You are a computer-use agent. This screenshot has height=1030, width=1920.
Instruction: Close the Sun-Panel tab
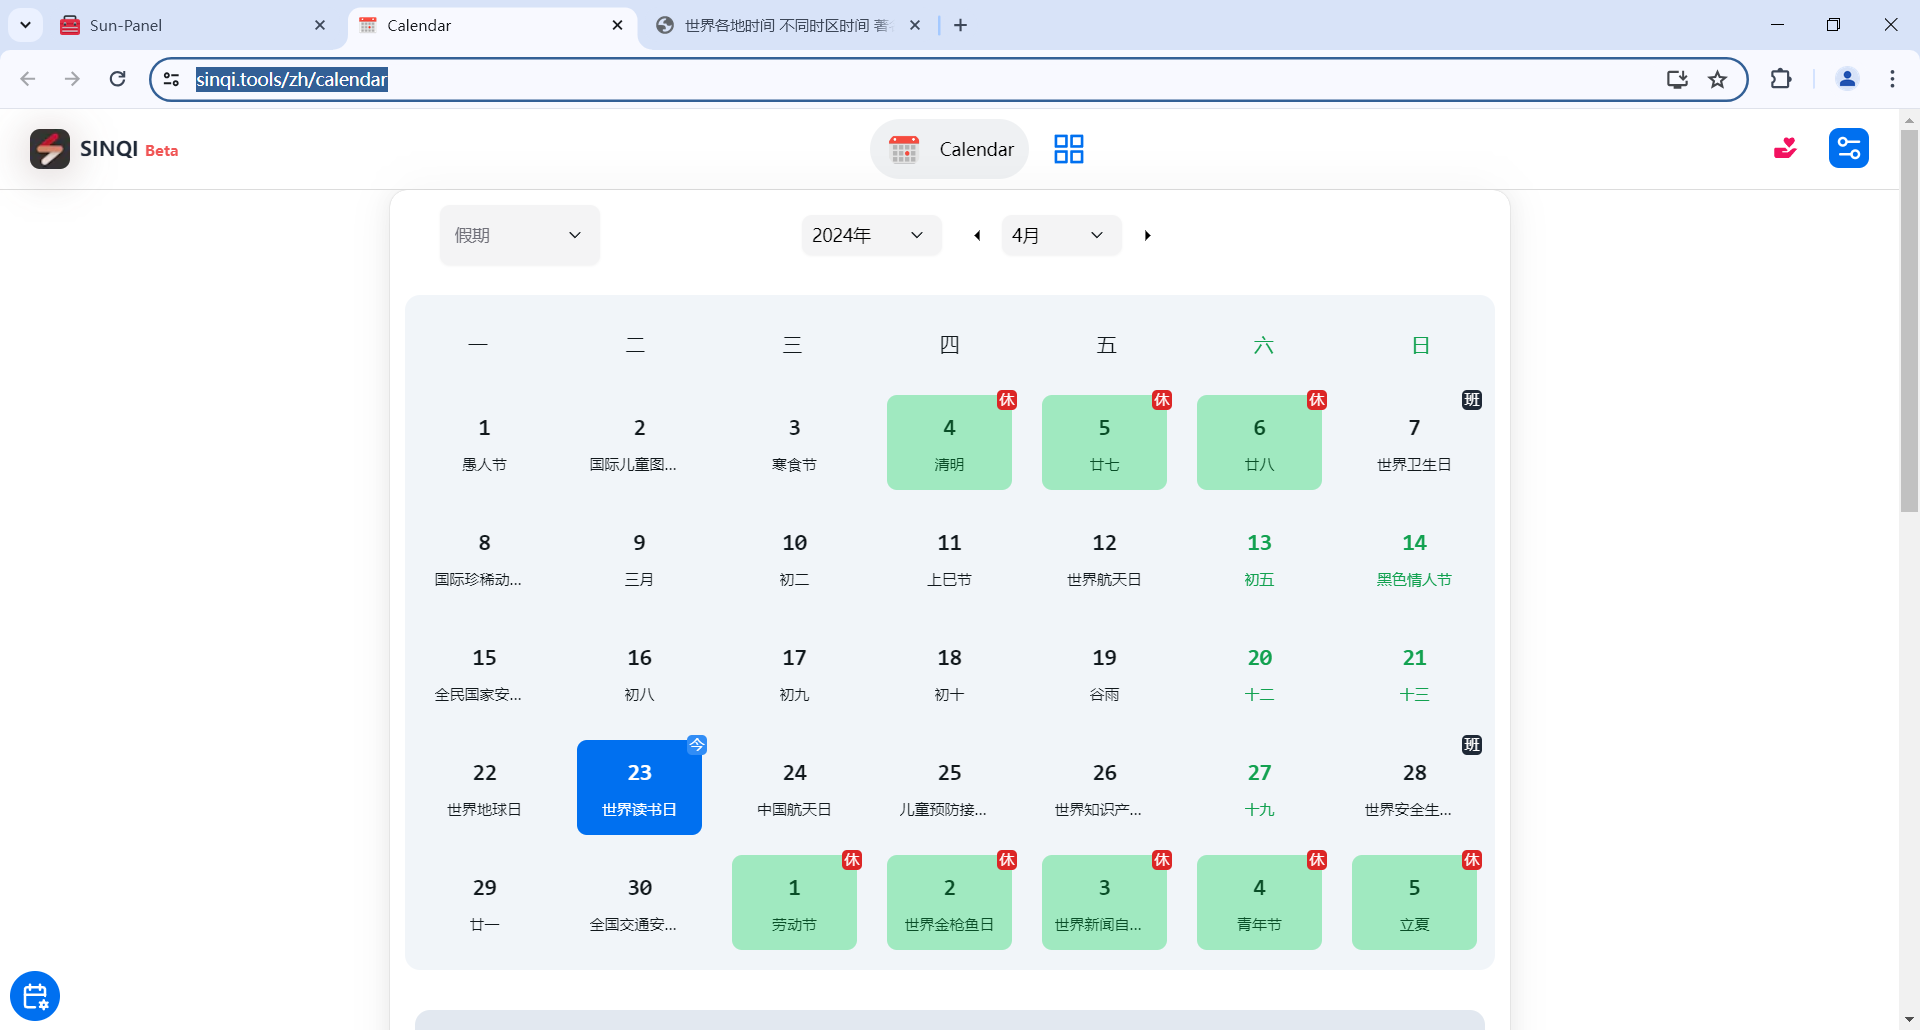coord(320,25)
